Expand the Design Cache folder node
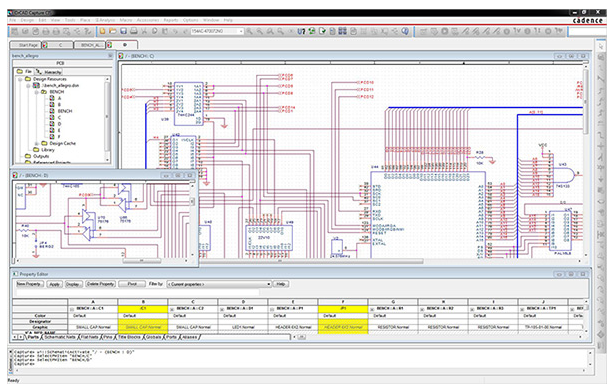The image size is (616, 389). coord(37,143)
